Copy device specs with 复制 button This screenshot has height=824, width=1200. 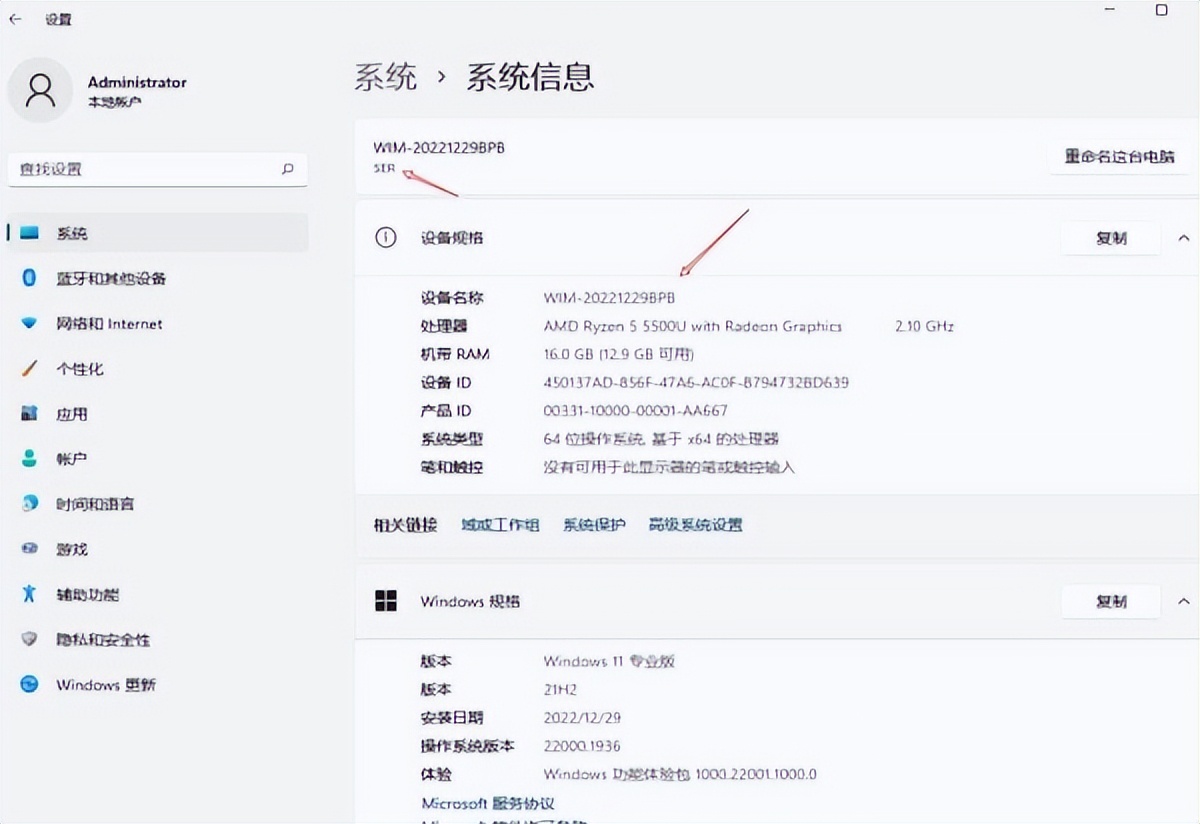pyautogui.click(x=1110, y=238)
